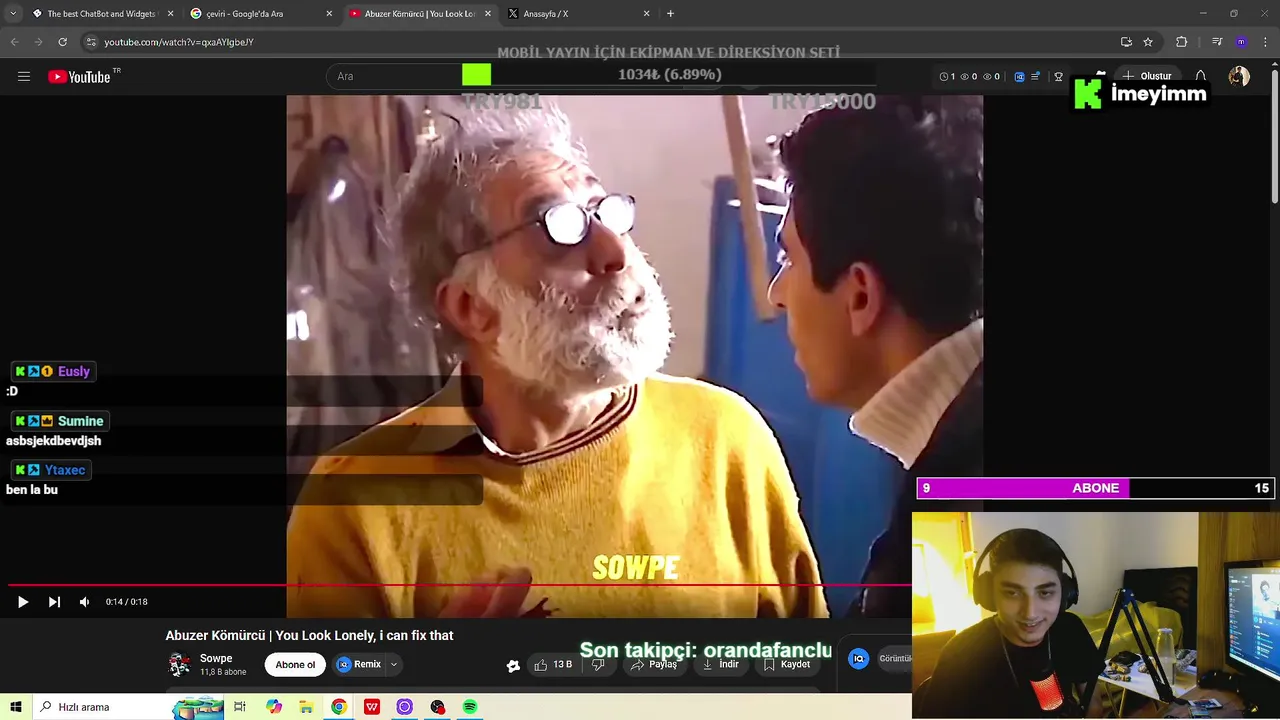The image size is (1280, 720).
Task: Open Copilot from the taskbar
Action: tap(274, 707)
